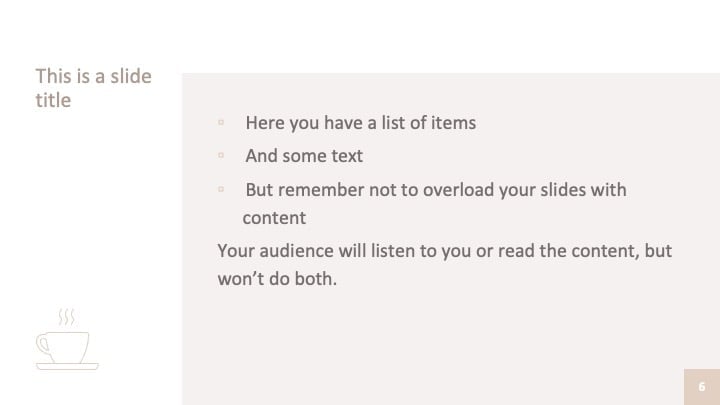Click the coffee cup handle

tap(44, 345)
